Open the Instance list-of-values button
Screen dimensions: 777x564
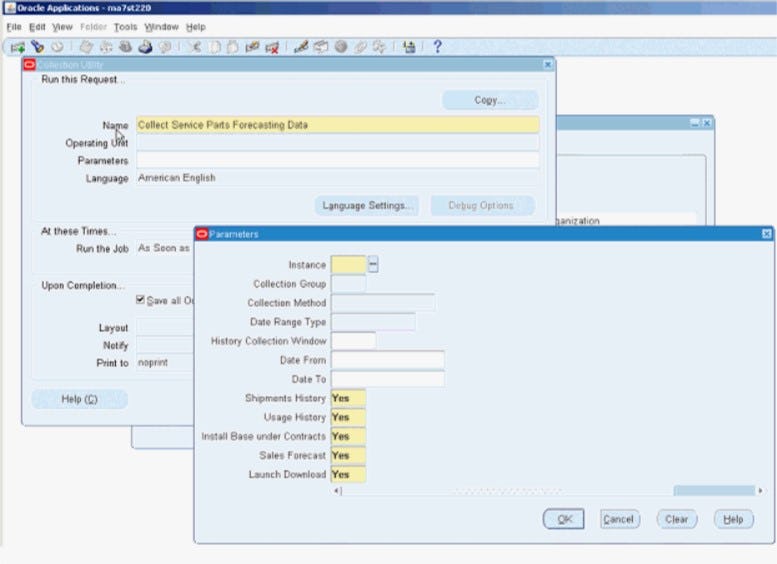click(x=373, y=264)
